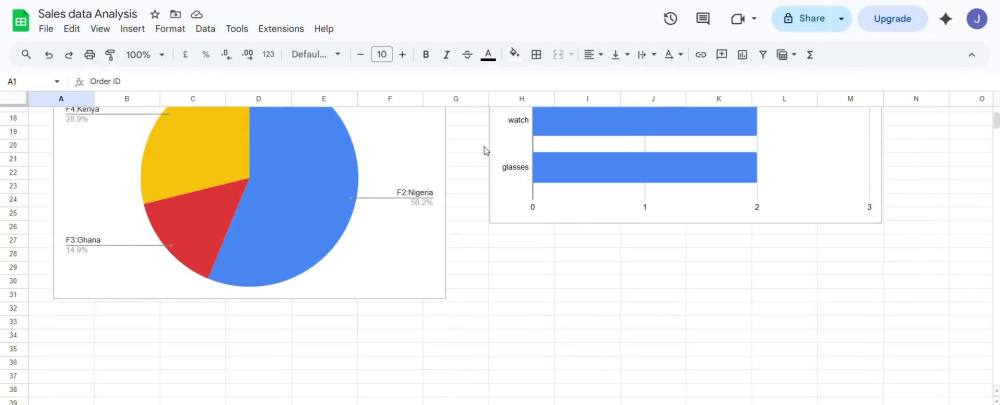The width and height of the screenshot is (1000, 405).
Task: Toggle bold formatting
Action: click(x=426, y=55)
